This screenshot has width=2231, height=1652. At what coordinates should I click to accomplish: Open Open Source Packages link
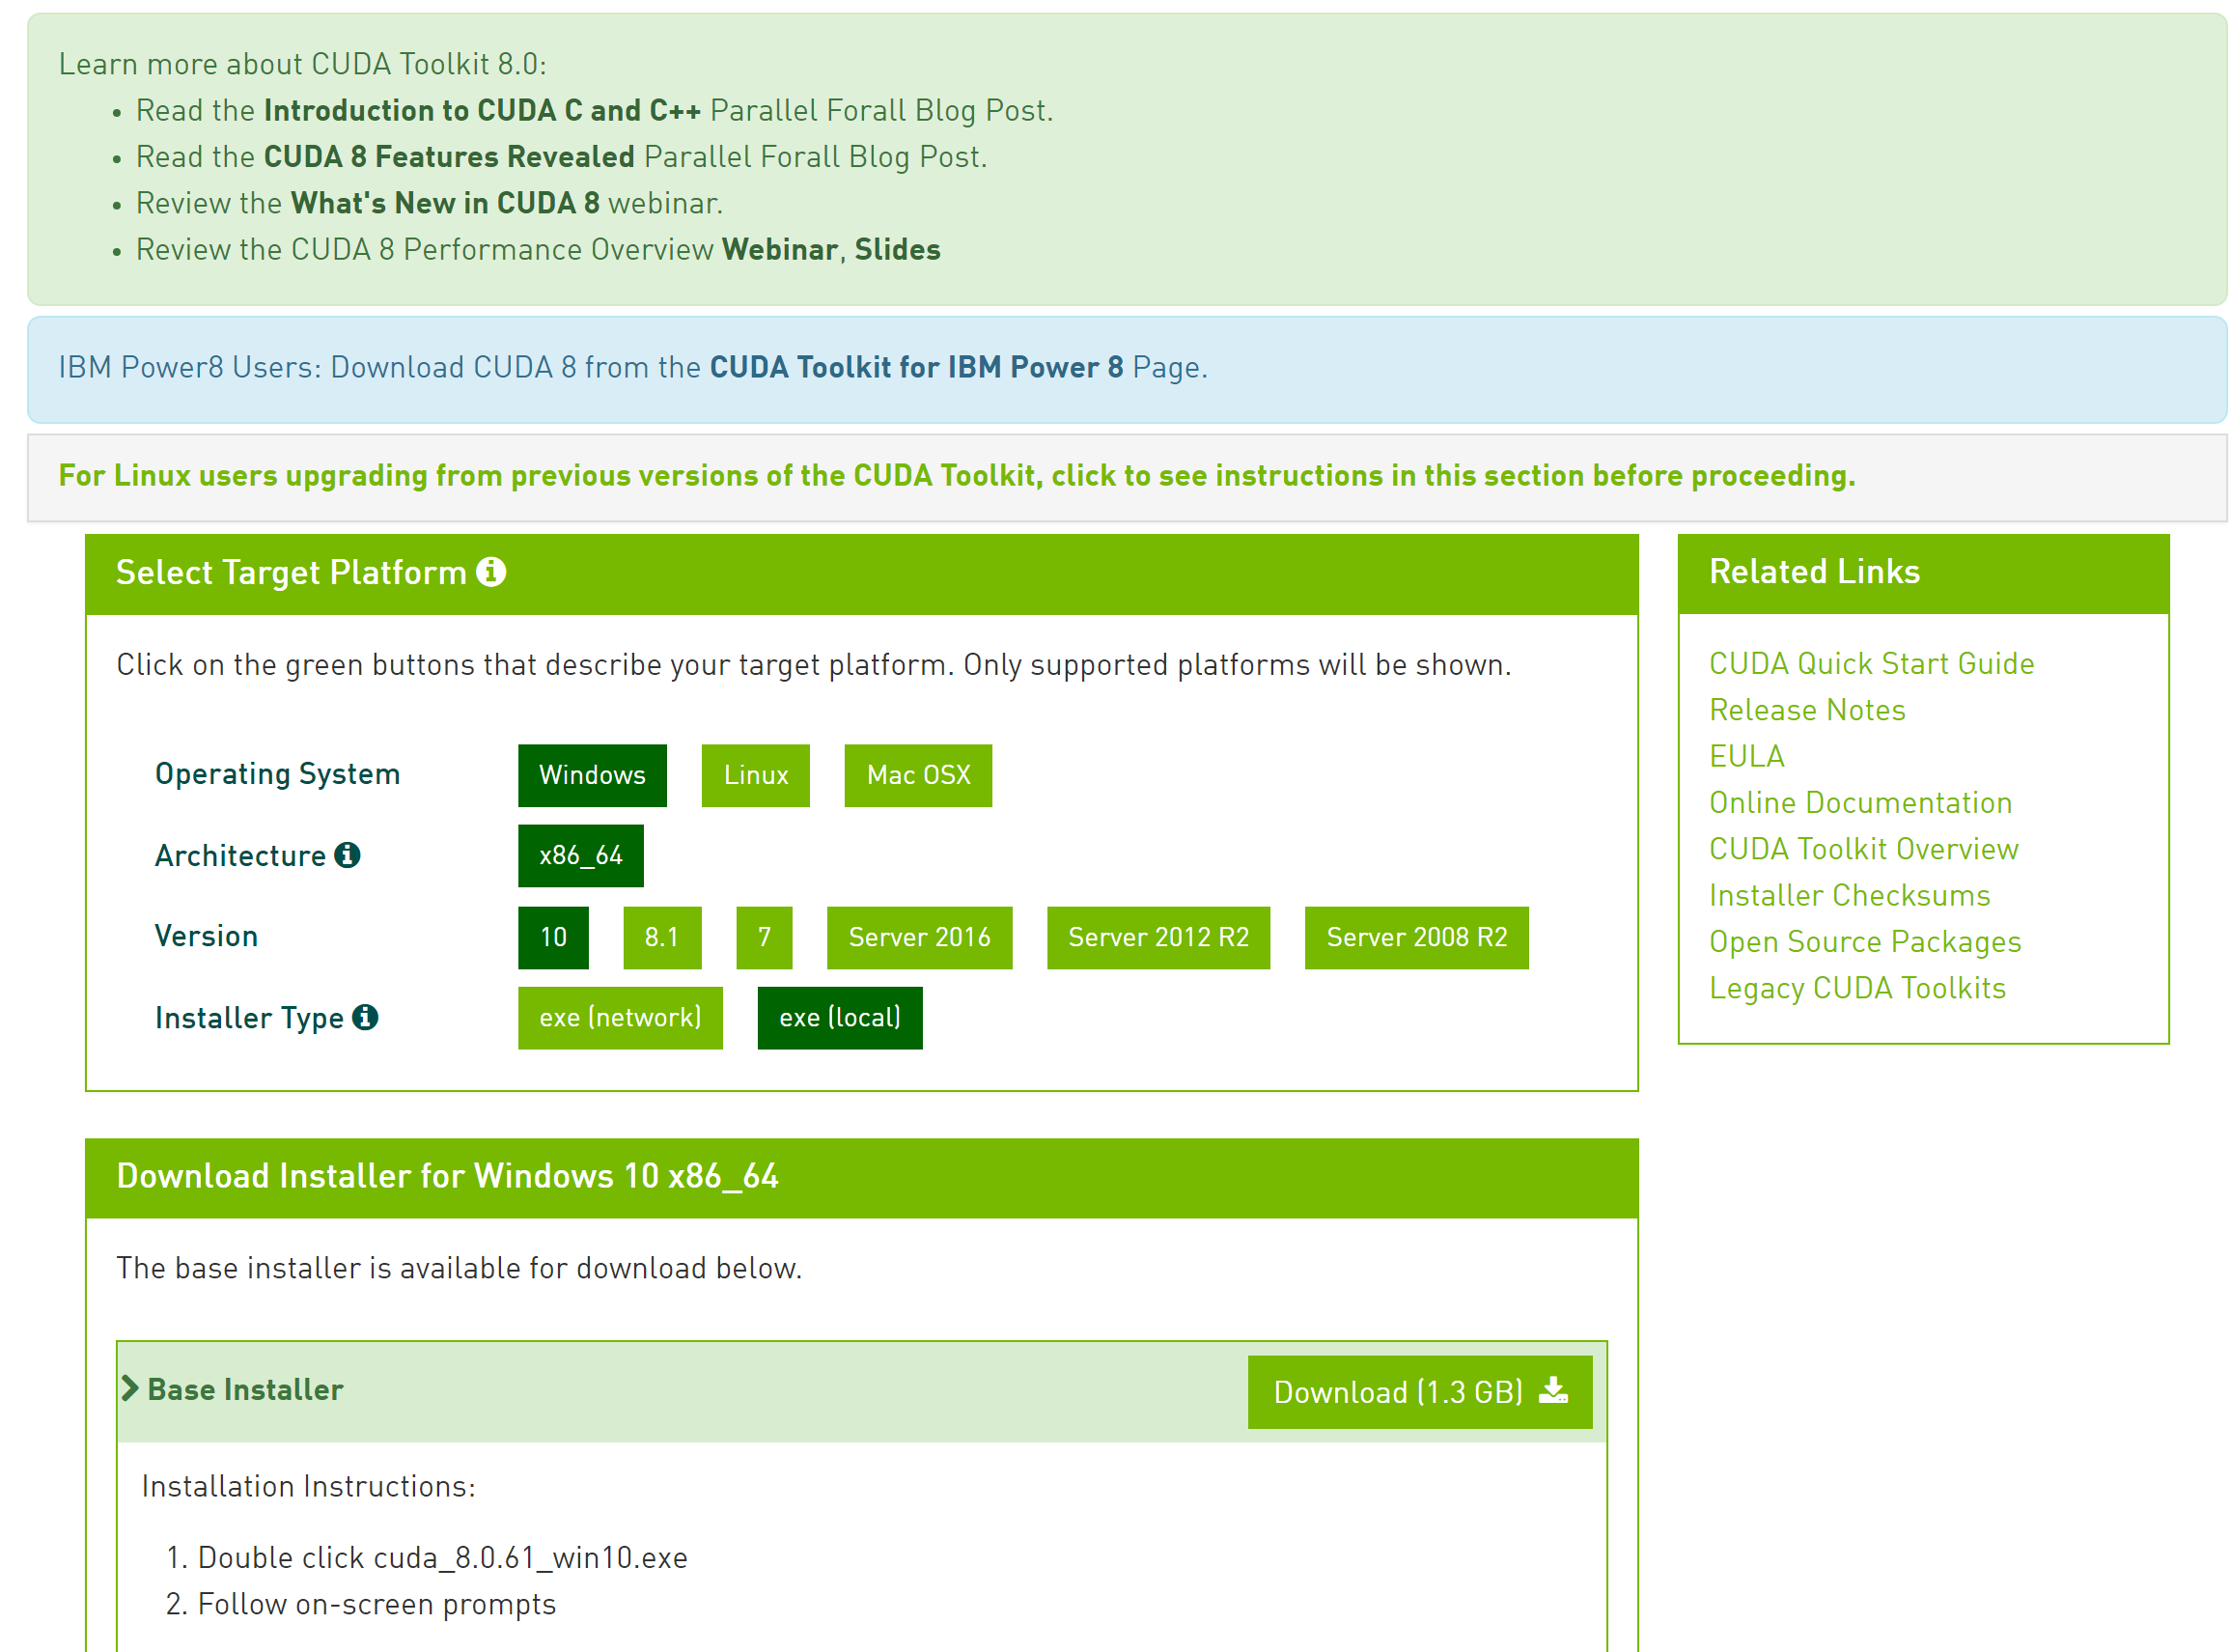coord(1865,942)
